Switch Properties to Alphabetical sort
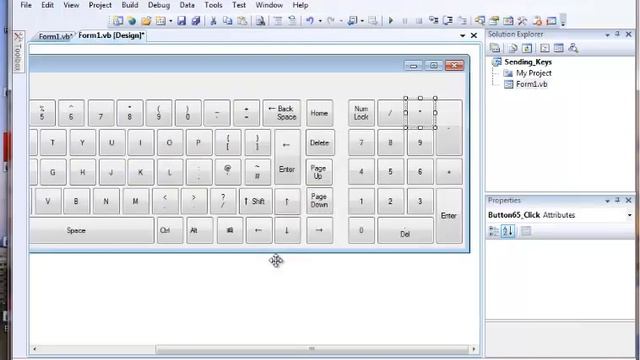 (508, 231)
